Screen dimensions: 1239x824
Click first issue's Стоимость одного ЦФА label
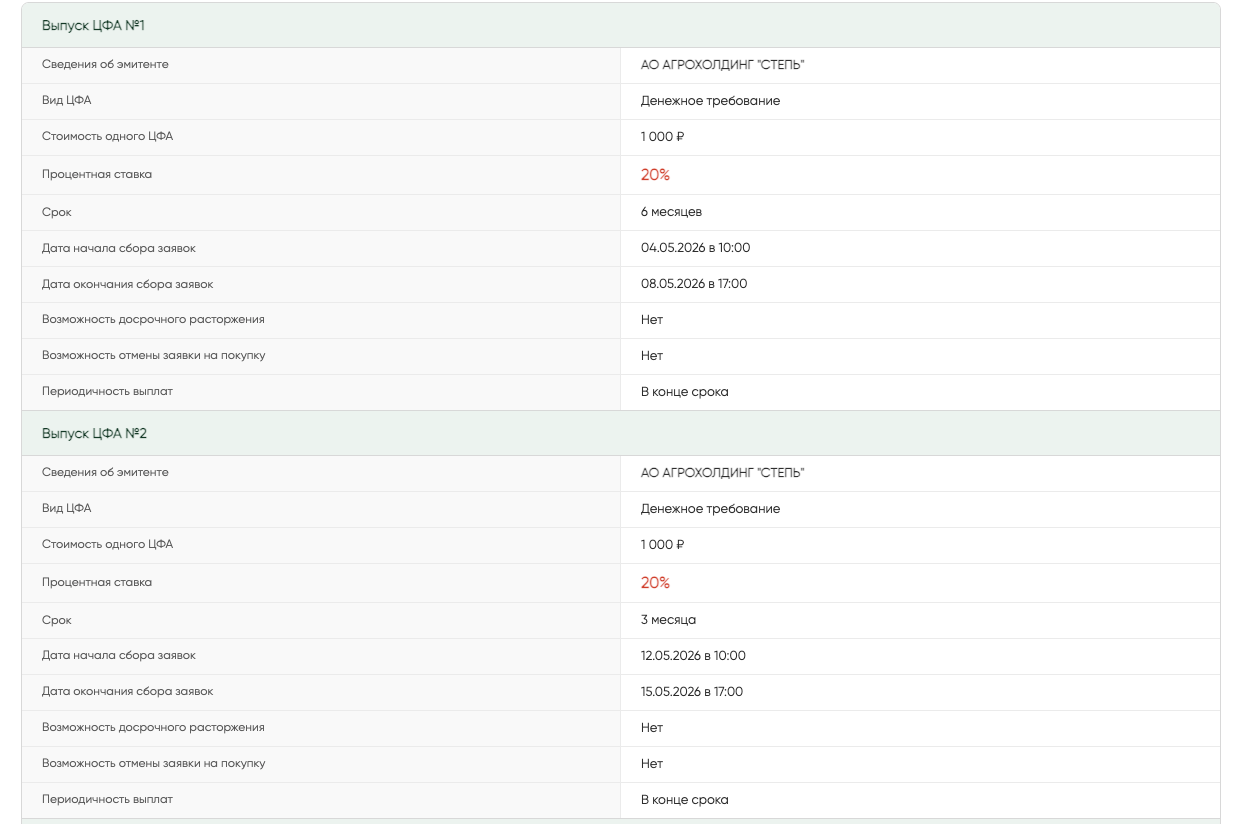click(x=107, y=136)
